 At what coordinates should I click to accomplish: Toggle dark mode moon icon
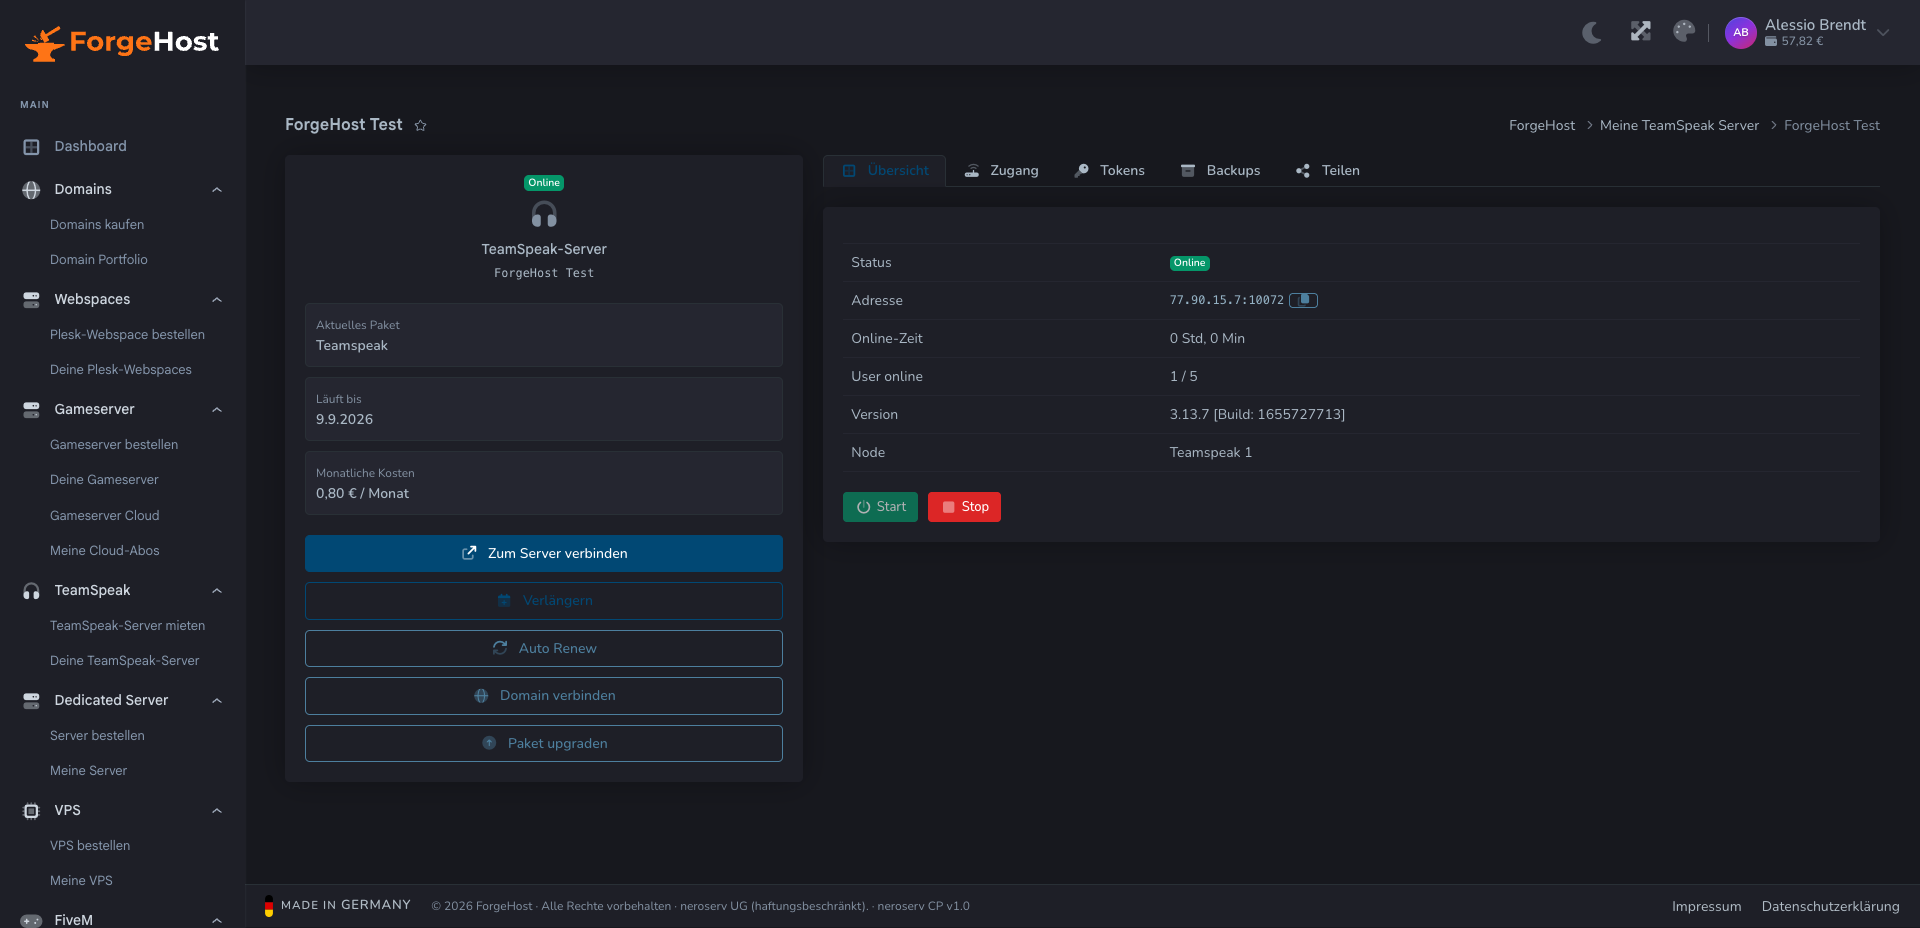coord(1592,32)
